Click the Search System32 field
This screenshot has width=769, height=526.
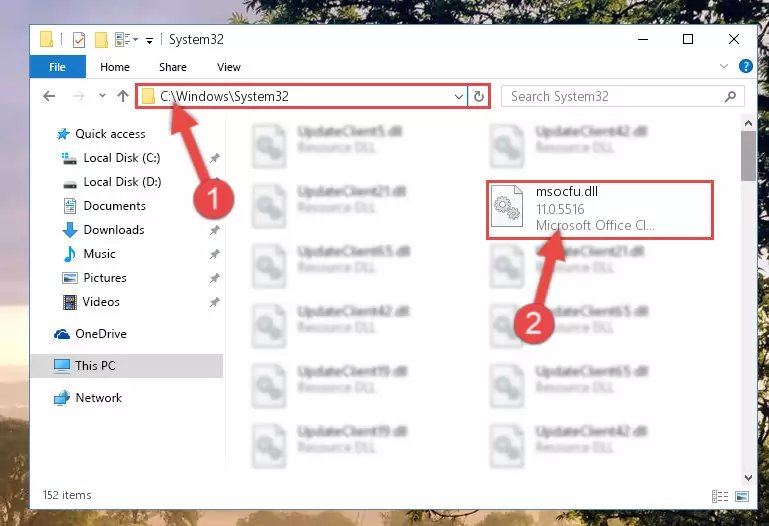(623, 96)
